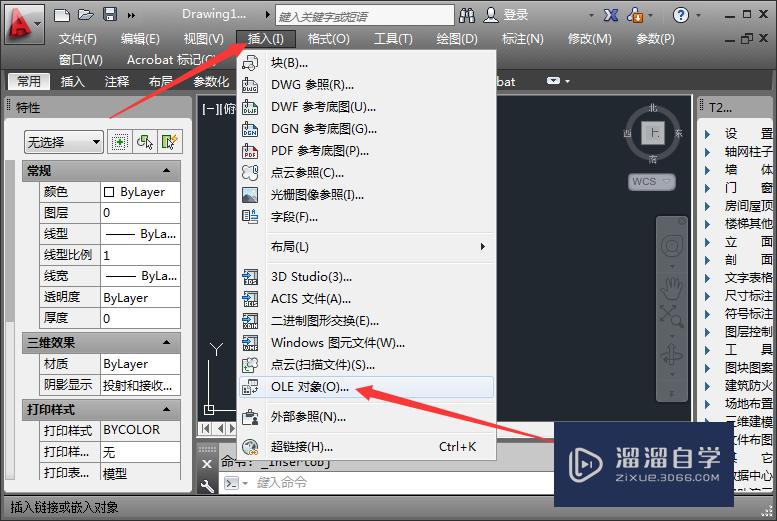
Task: Open the 编辑(E) menu
Action: [x=140, y=39]
